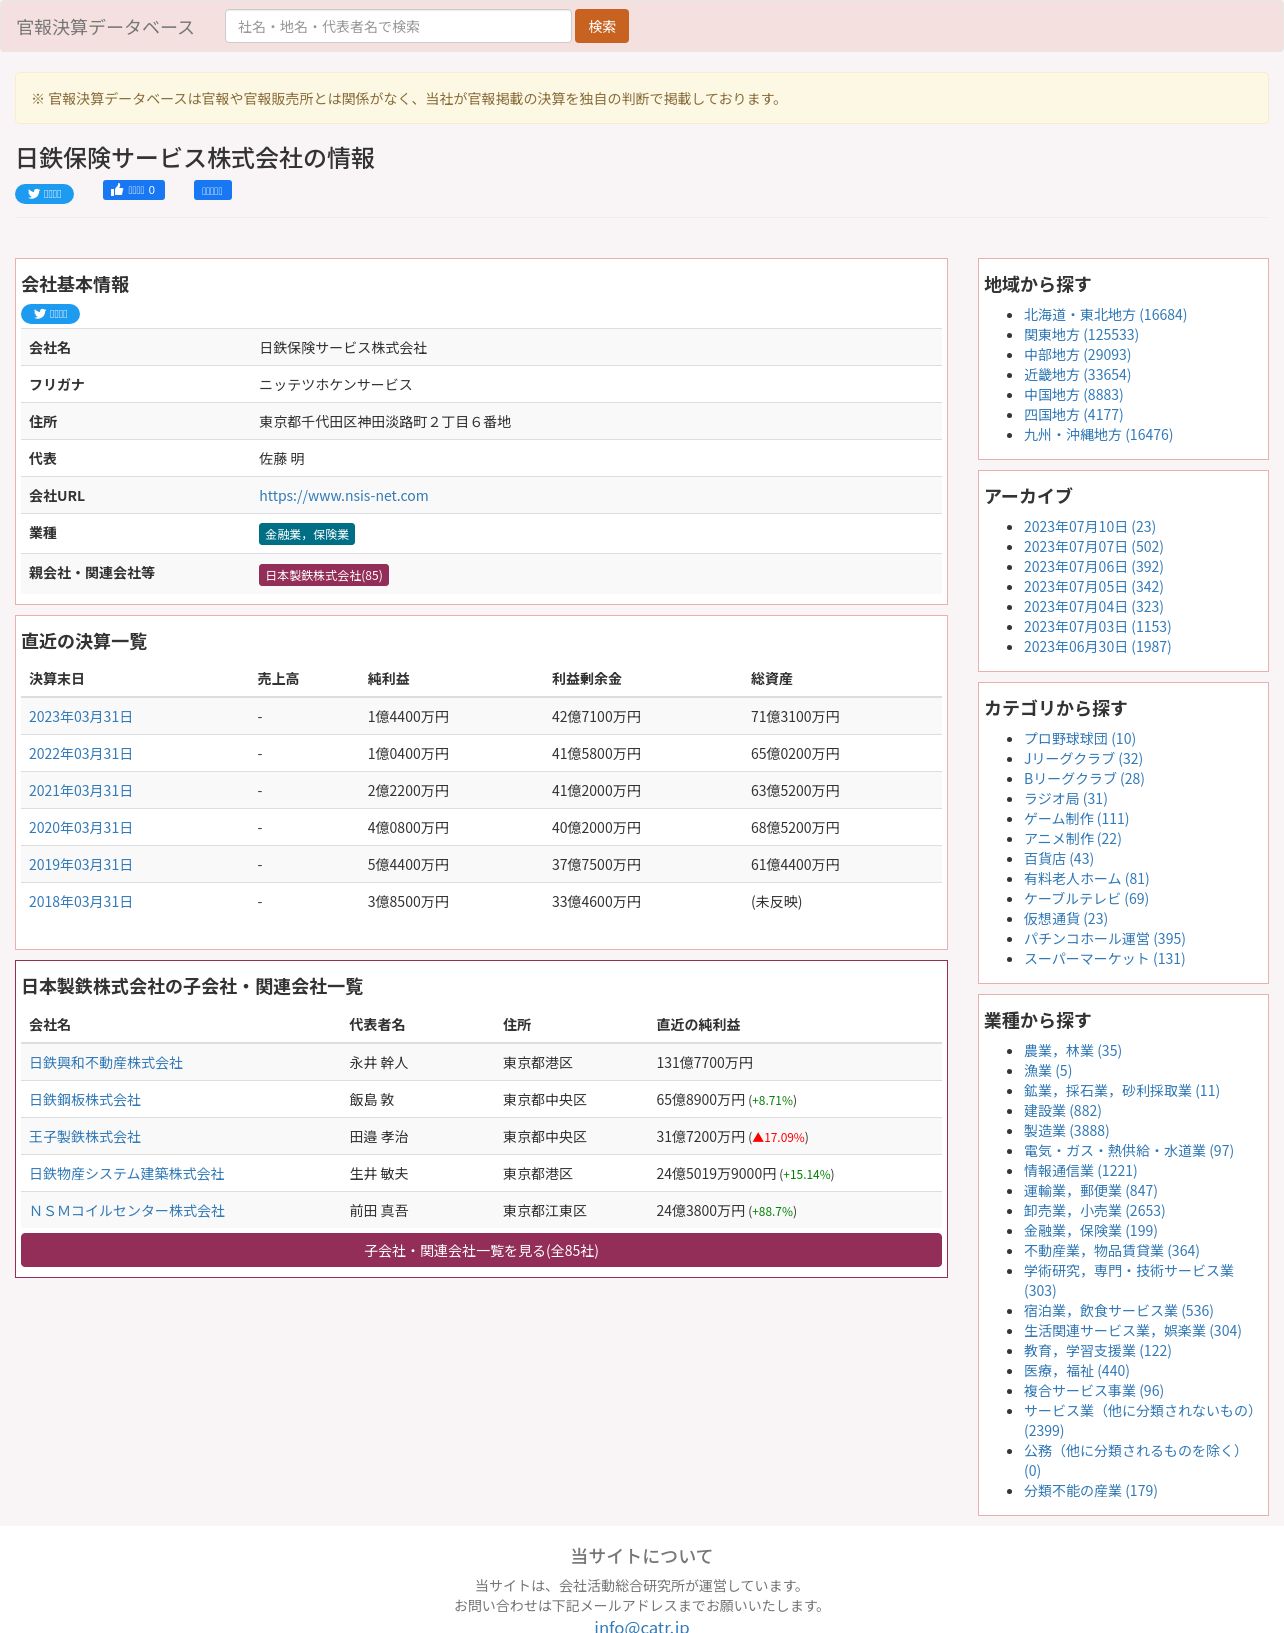Viewport: 1284px width, 1633px height.
Task: Open the 2023年03月31日 settlement row link
Action: click(x=81, y=717)
